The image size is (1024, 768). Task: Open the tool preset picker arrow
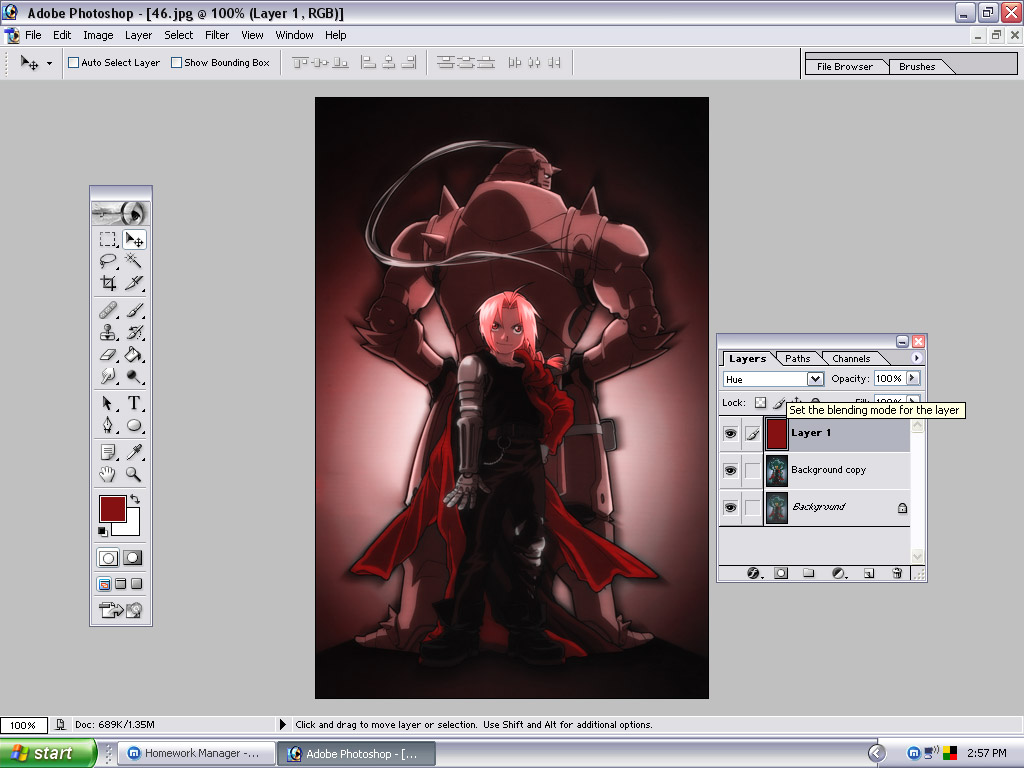49,63
